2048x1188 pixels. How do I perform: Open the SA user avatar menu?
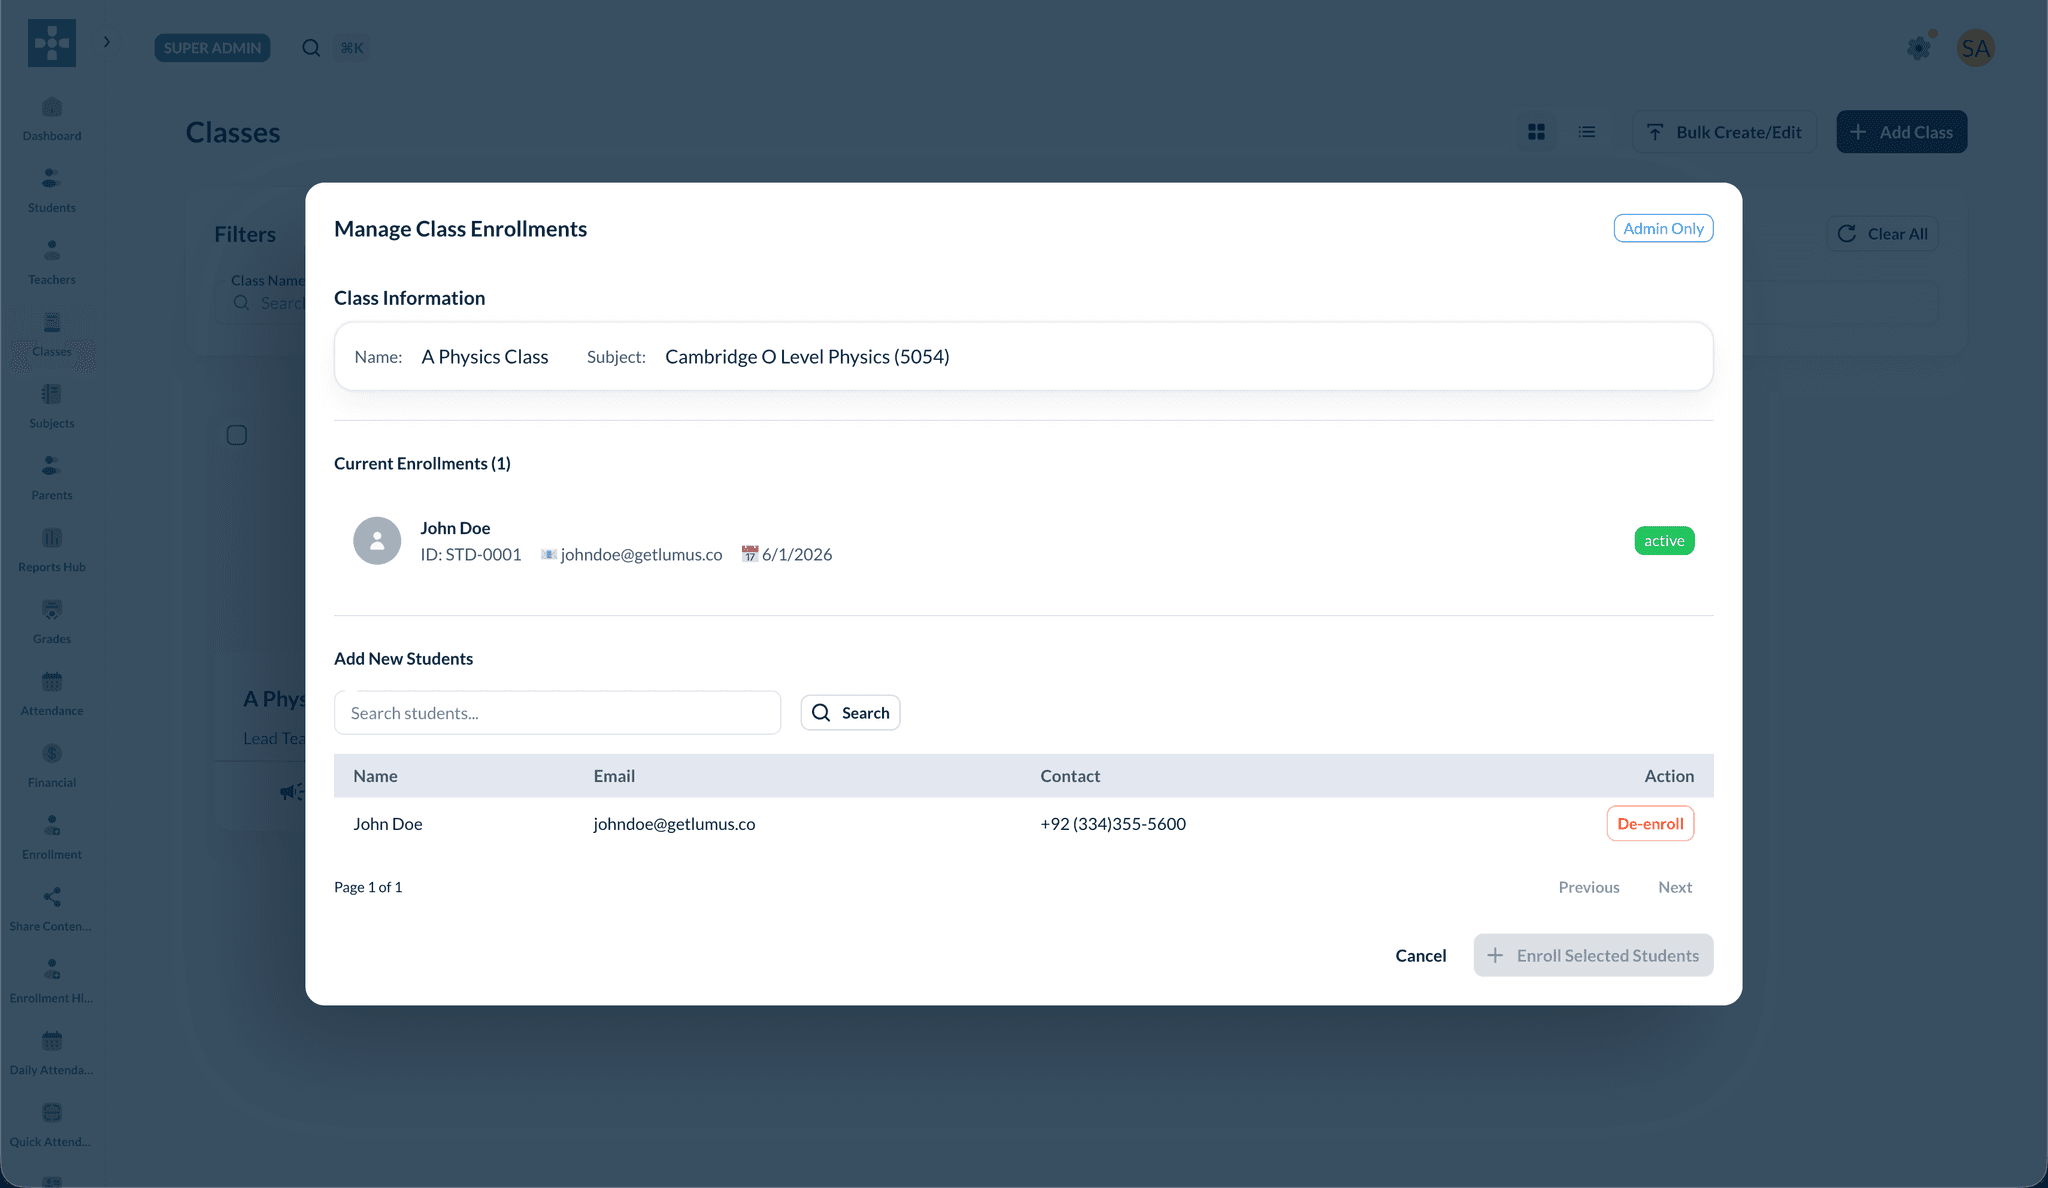[1975, 48]
